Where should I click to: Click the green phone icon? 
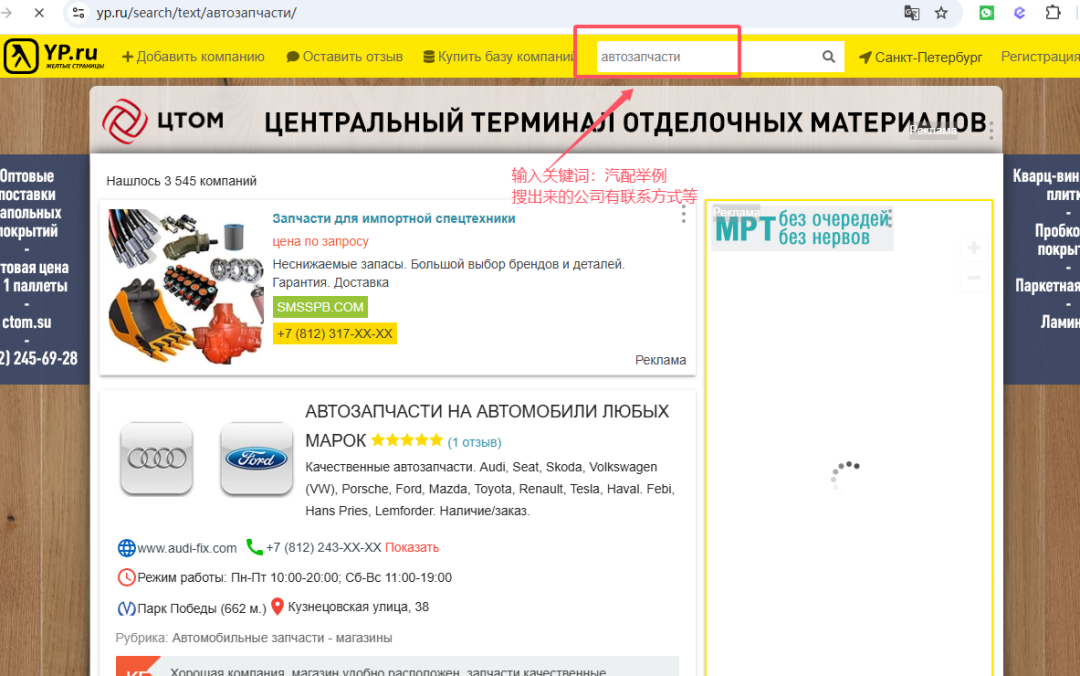[x=254, y=547]
